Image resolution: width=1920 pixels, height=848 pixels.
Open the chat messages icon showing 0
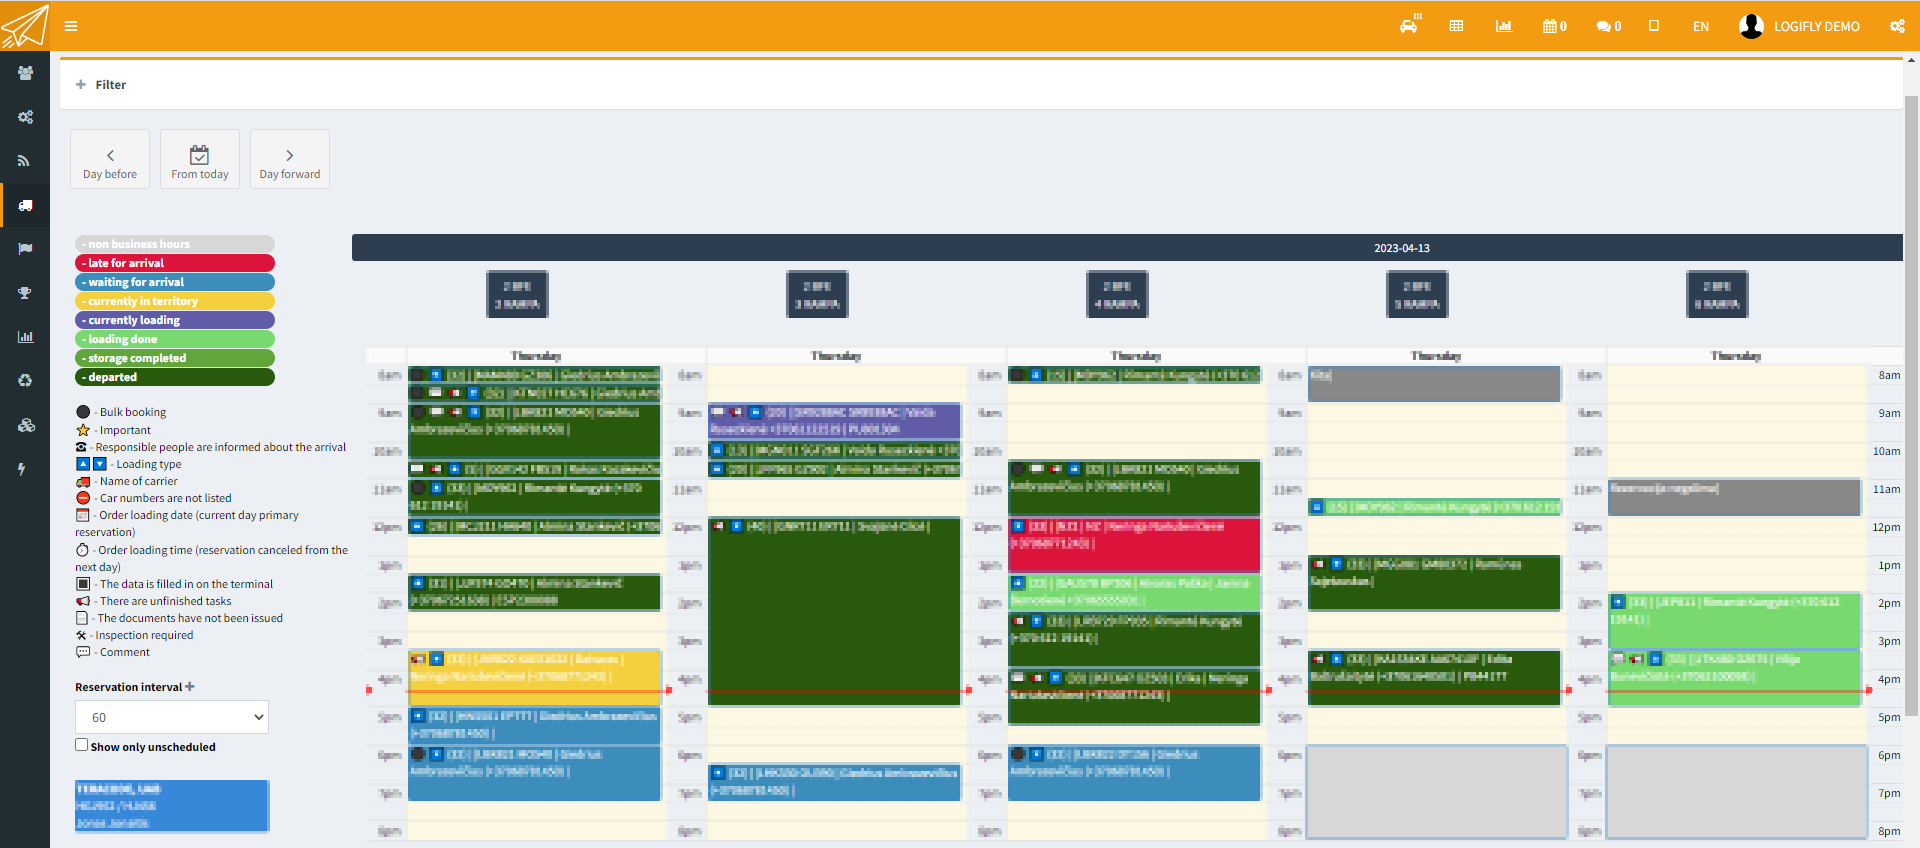[1608, 26]
